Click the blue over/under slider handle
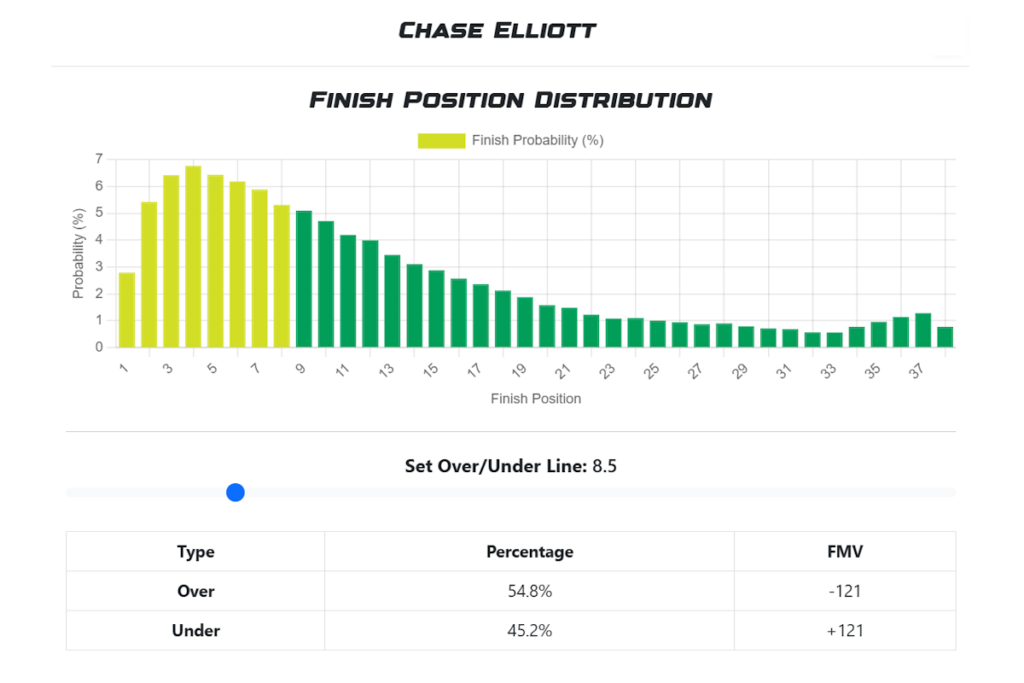The width and height of the screenshot is (1024, 683). pyautogui.click(x=236, y=492)
